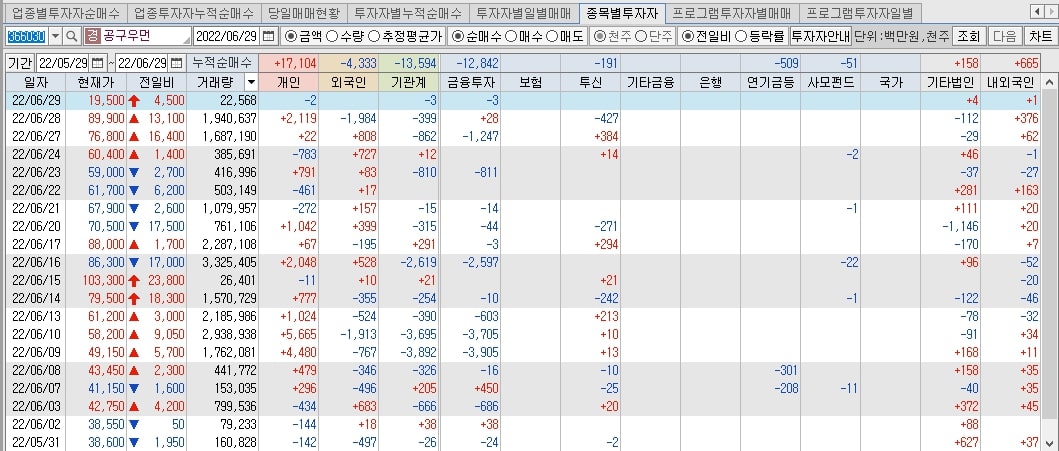Viewport: 1059px width, 451px height.
Task: Open 투자자별누적순매수 tab
Action: tap(409, 13)
